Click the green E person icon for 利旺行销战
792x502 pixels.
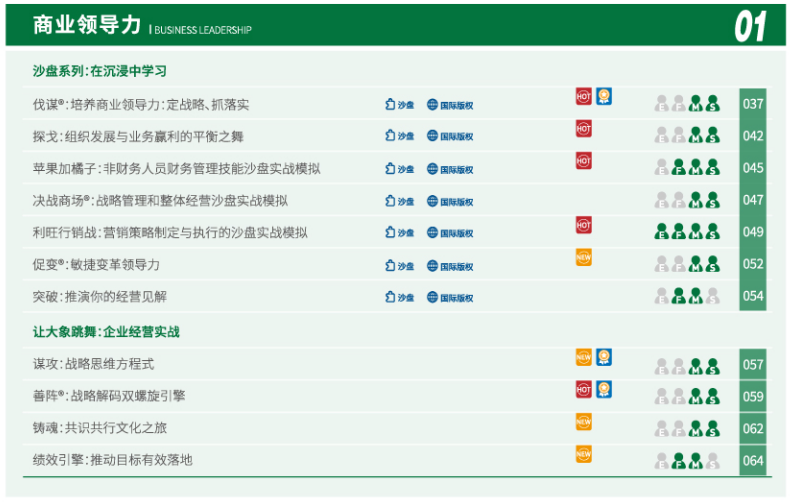click(x=662, y=232)
